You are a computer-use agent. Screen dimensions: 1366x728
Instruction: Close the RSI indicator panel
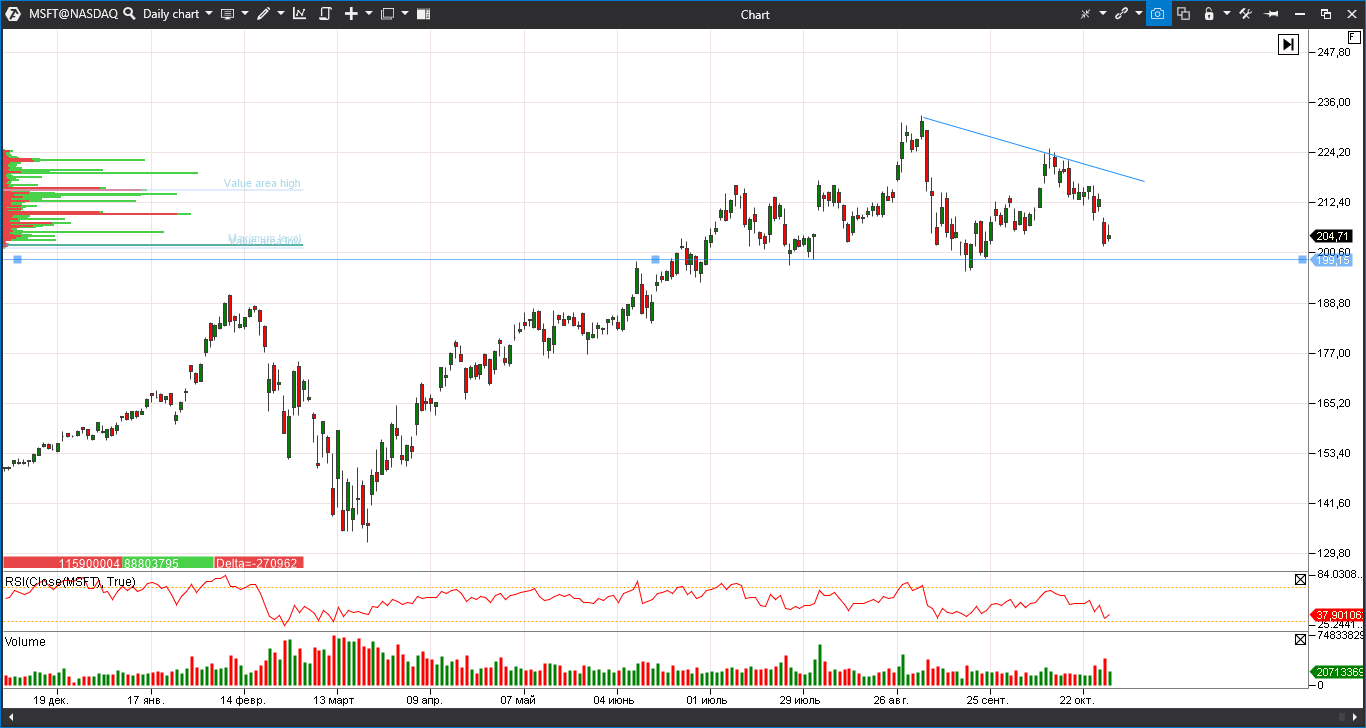coord(1300,579)
